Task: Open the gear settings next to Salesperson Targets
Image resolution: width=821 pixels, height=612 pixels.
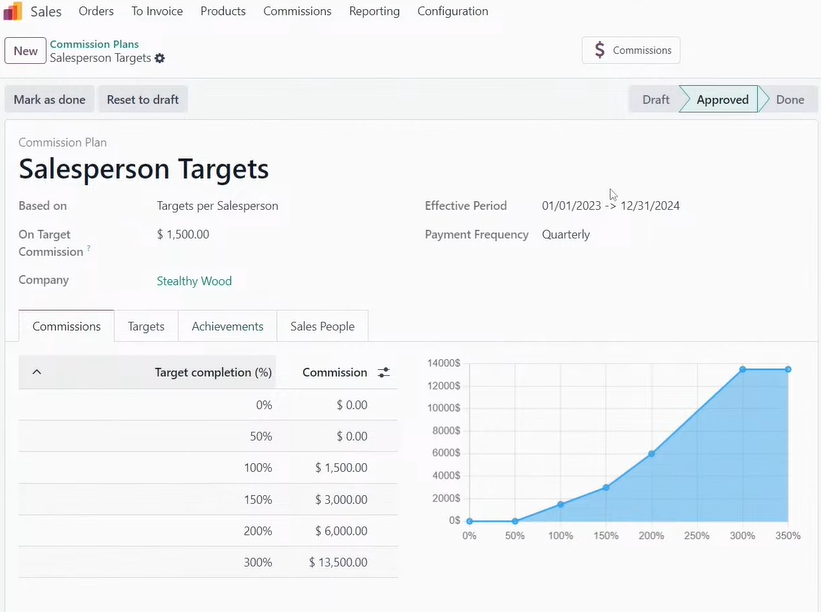Action: [x=160, y=59]
